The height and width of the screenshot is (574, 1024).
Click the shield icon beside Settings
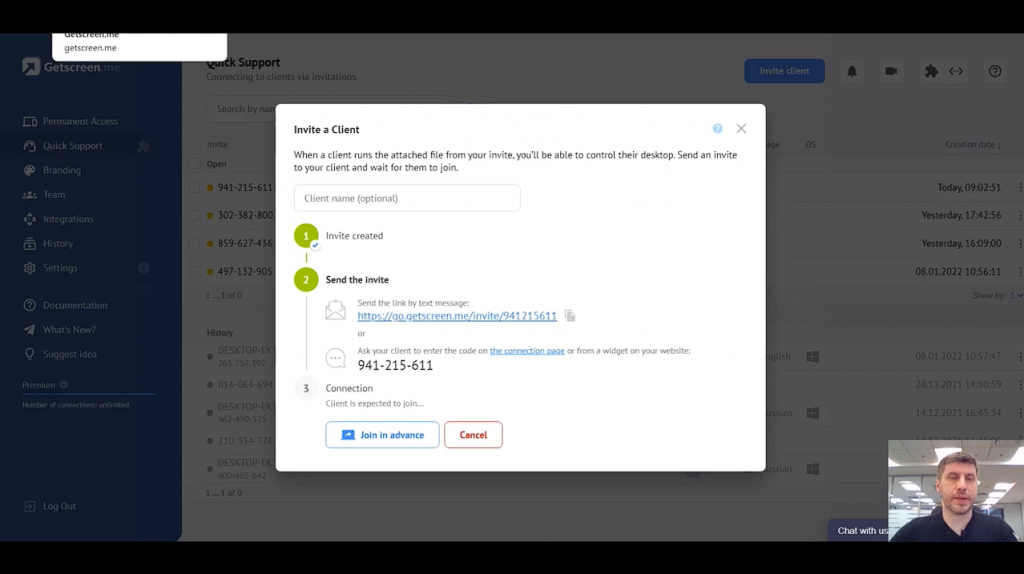[x=144, y=268]
